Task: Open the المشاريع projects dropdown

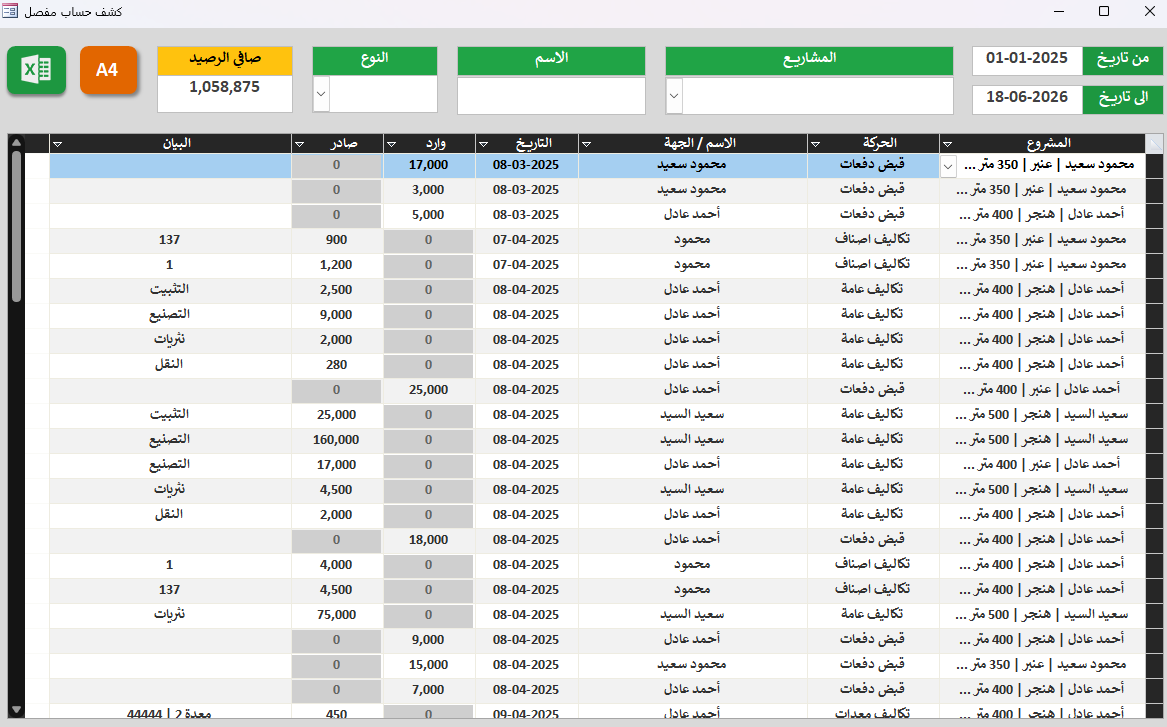Action: tap(674, 96)
